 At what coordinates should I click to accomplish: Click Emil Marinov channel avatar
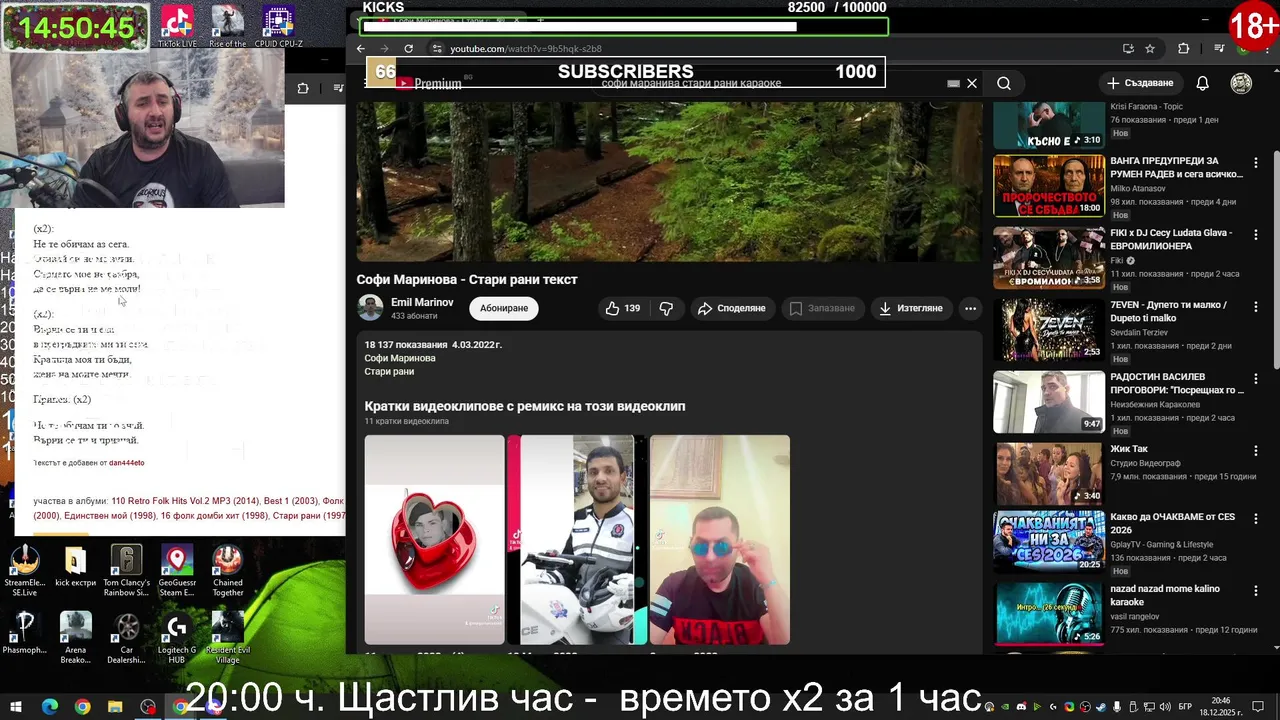coord(370,308)
